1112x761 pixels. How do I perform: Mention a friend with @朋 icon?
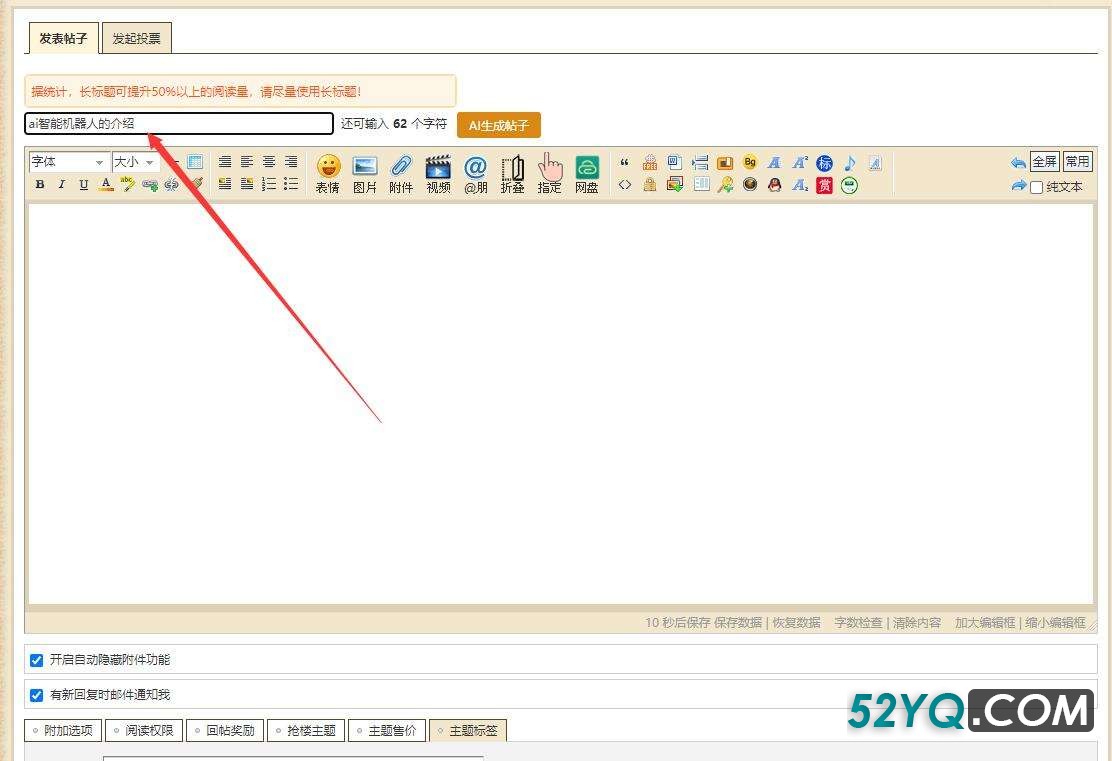point(475,172)
